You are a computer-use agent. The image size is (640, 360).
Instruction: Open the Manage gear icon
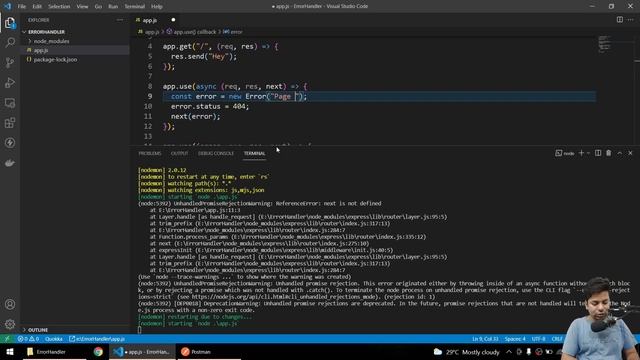click(x=10, y=324)
